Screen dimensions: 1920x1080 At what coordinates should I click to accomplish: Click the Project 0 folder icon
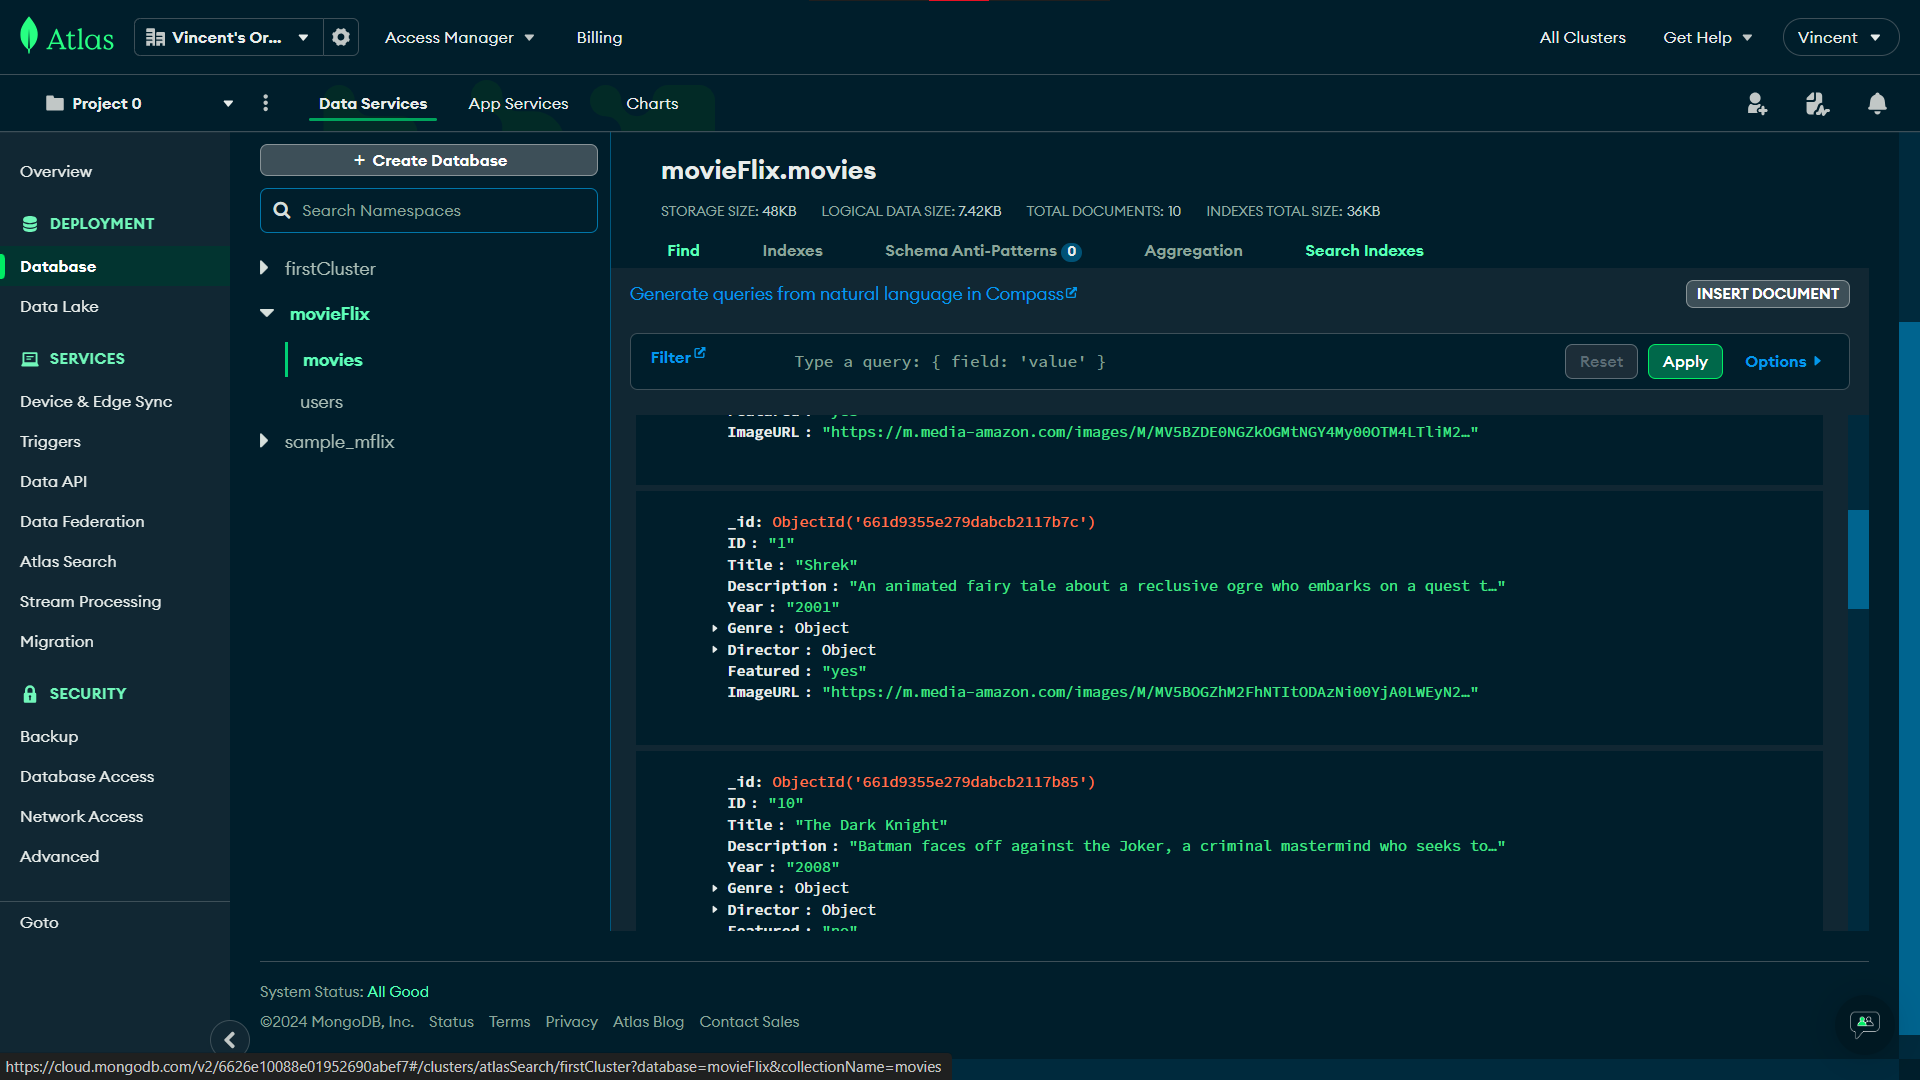[x=55, y=103]
